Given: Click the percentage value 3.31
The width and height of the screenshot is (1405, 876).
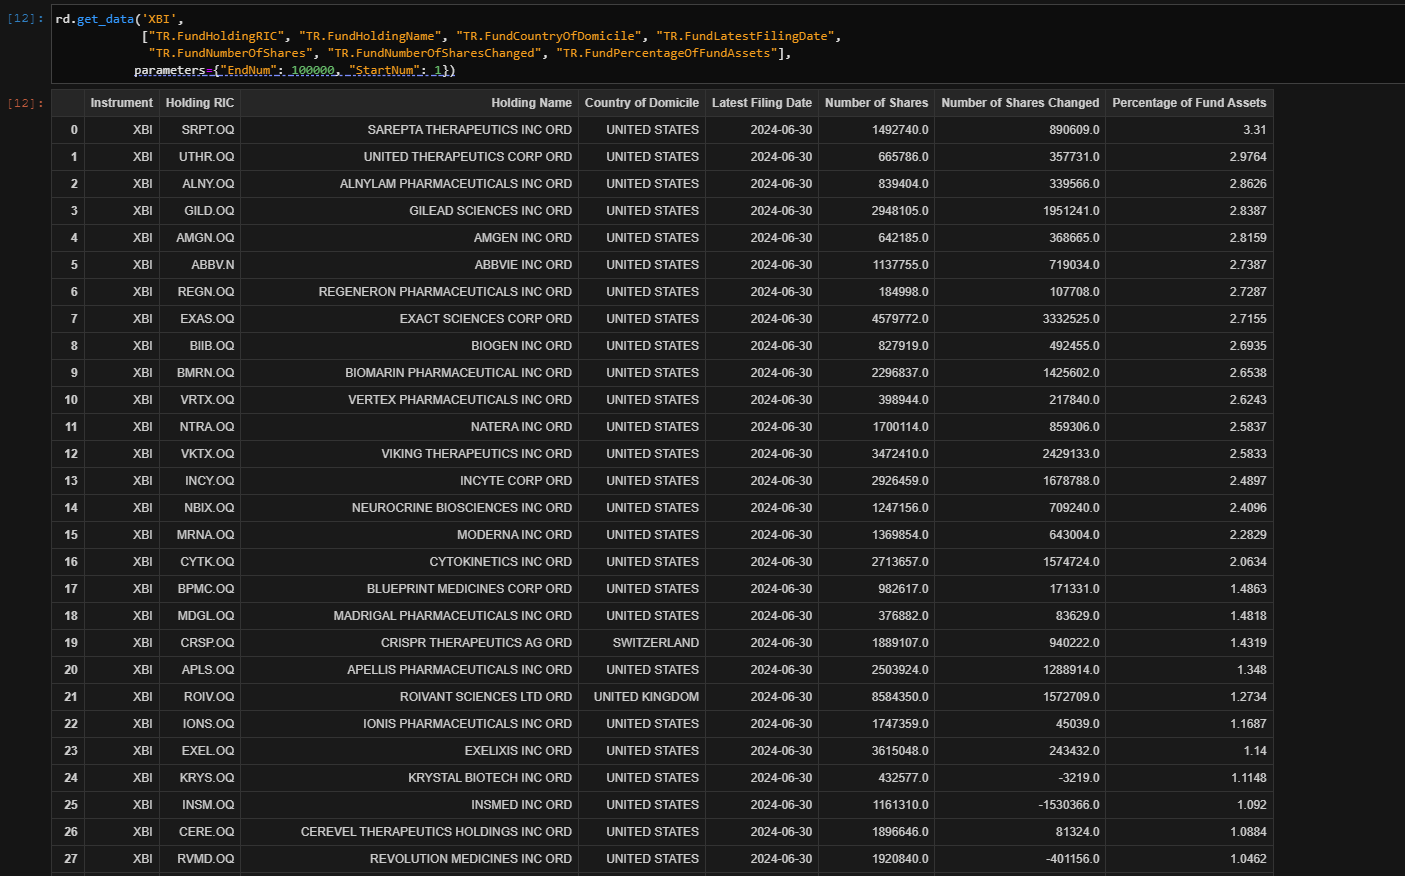Looking at the screenshot, I should tap(1255, 130).
